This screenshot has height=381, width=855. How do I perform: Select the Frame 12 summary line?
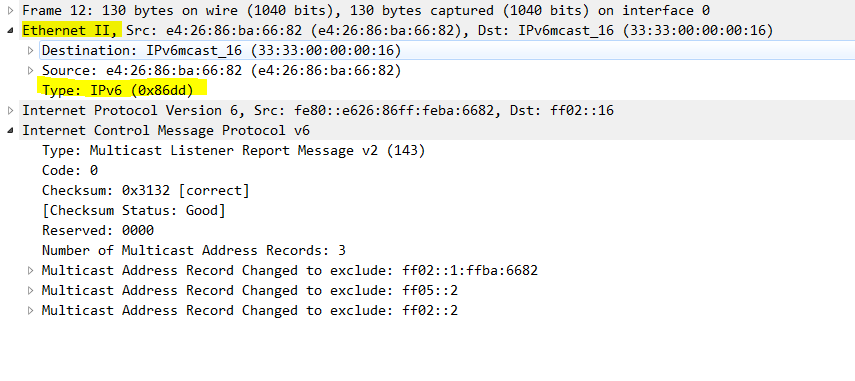point(366,10)
